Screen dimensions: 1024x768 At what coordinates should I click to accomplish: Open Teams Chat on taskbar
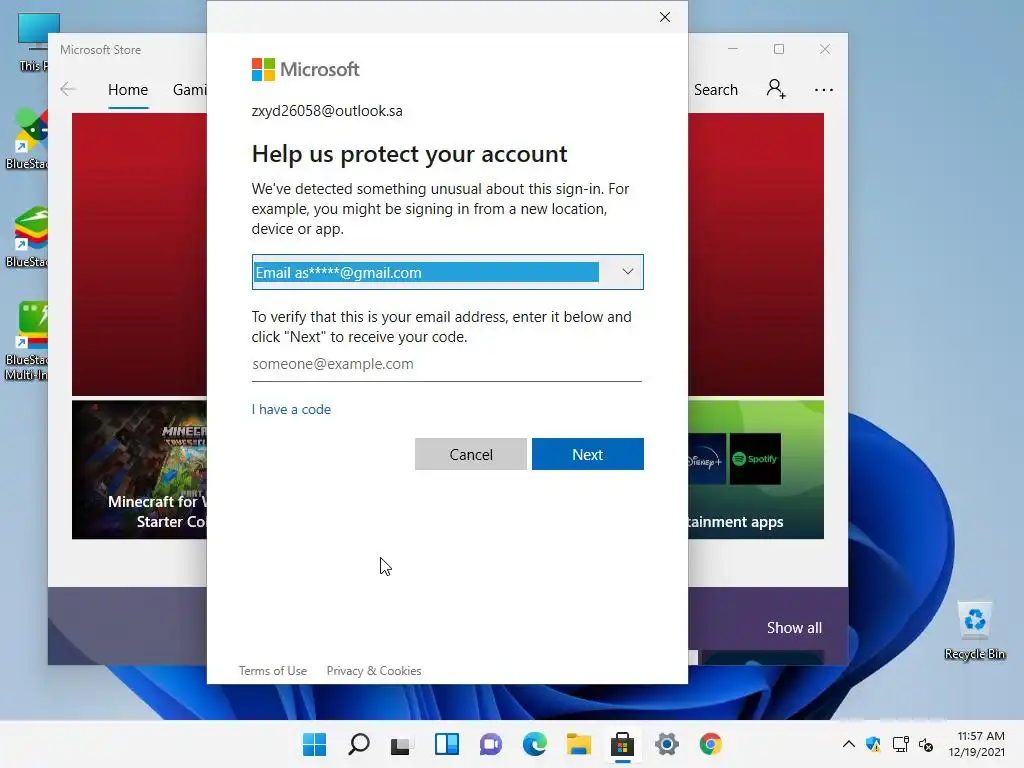click(x=490, y=744)
